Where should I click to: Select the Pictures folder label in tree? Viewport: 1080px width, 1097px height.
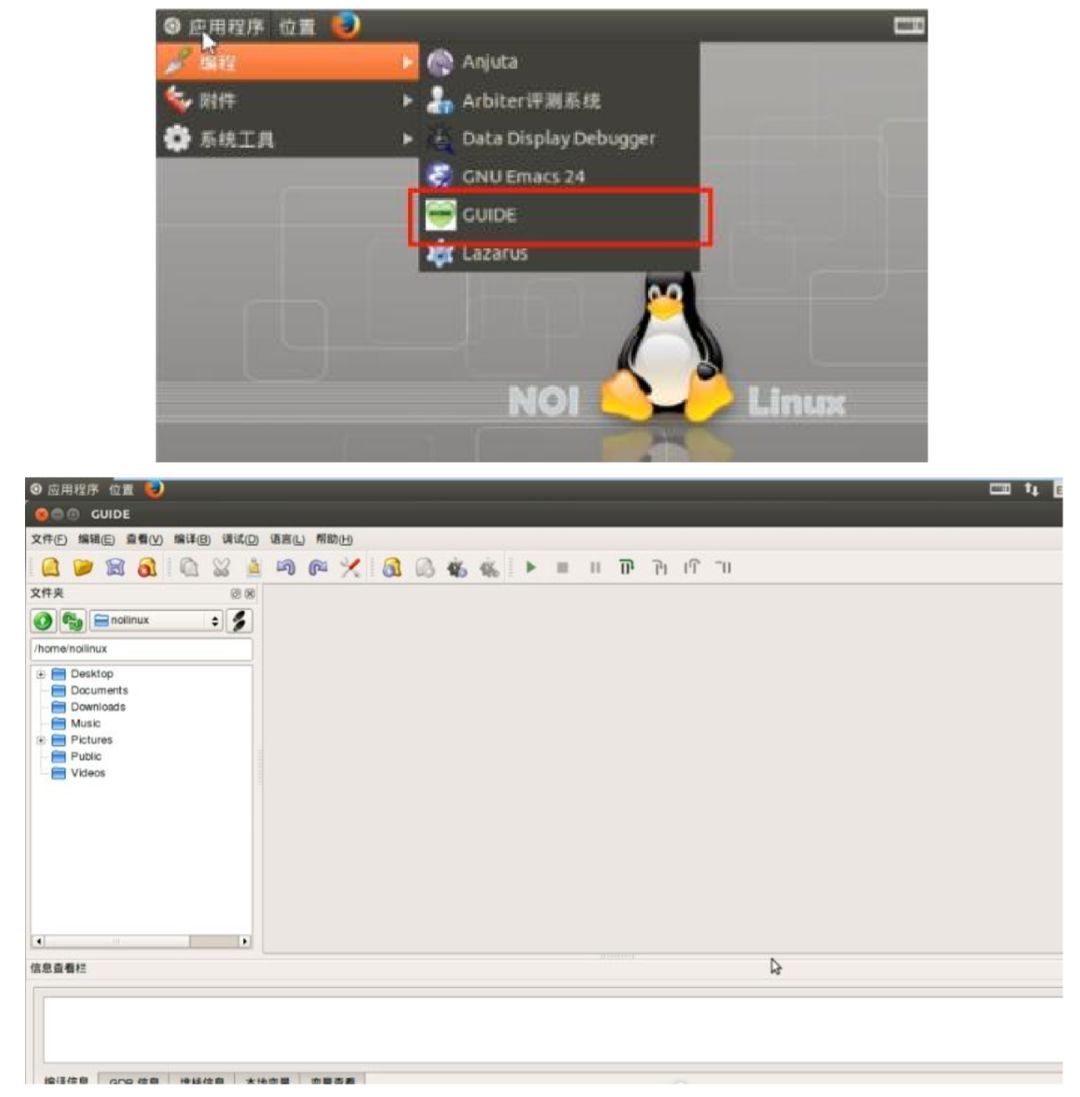(x=92, y=740)
